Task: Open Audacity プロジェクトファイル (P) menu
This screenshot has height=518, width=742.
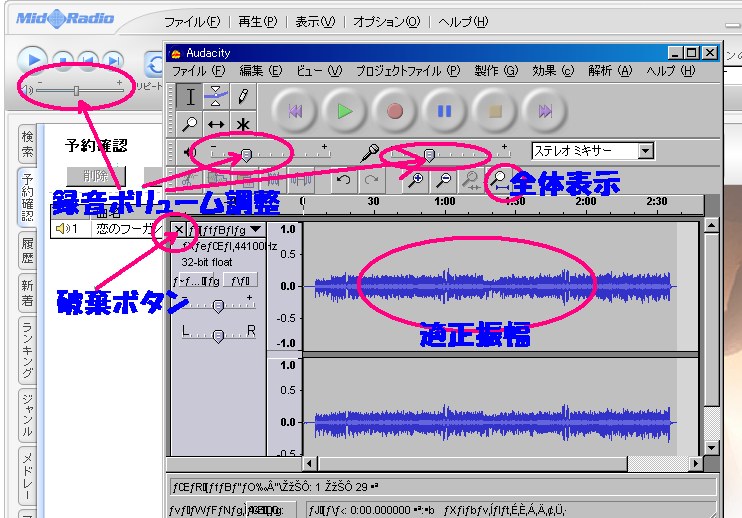Action: coord(407,71)
